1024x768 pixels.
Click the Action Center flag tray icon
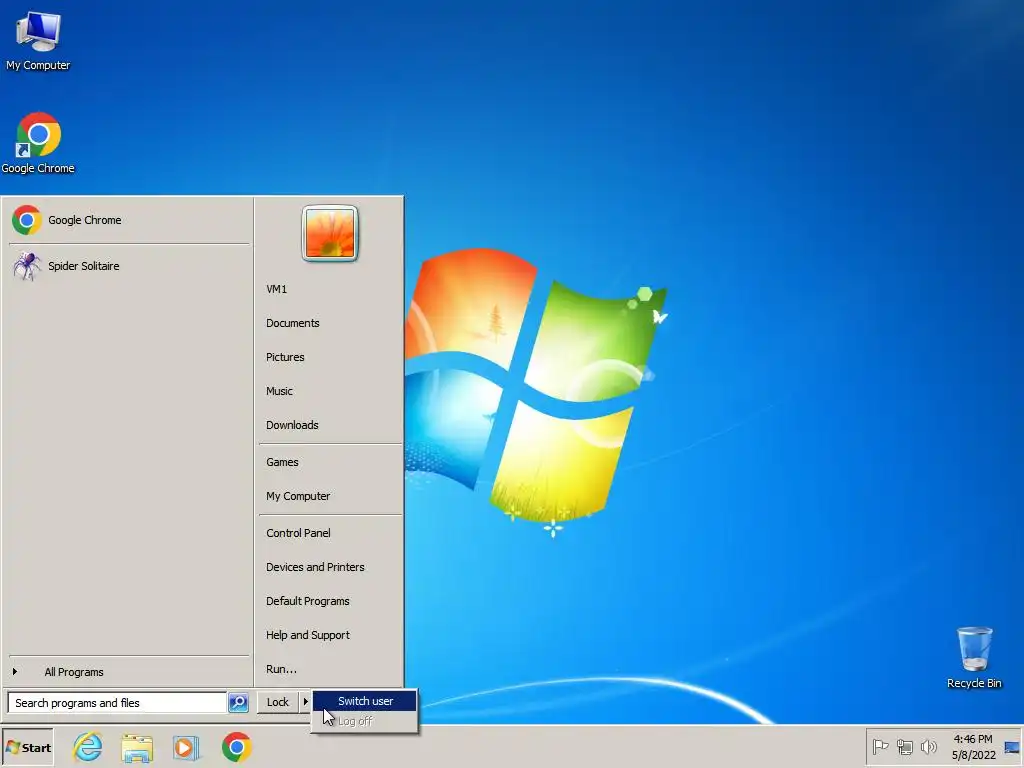point(880,746)
